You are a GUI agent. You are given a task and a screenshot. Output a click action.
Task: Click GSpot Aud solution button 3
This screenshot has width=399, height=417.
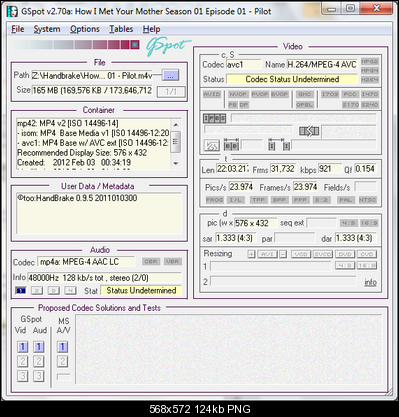tap(39, 376)
